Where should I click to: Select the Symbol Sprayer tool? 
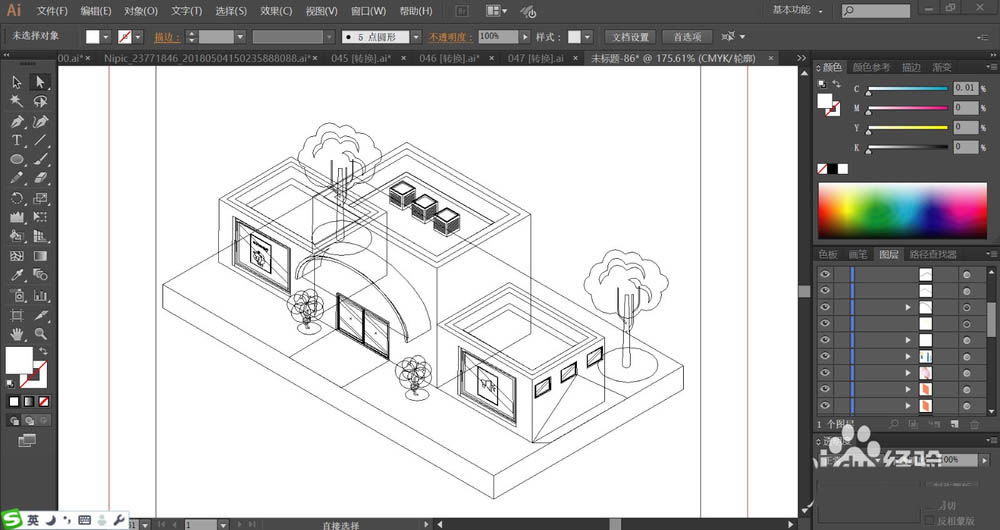[x=17, y=295]
